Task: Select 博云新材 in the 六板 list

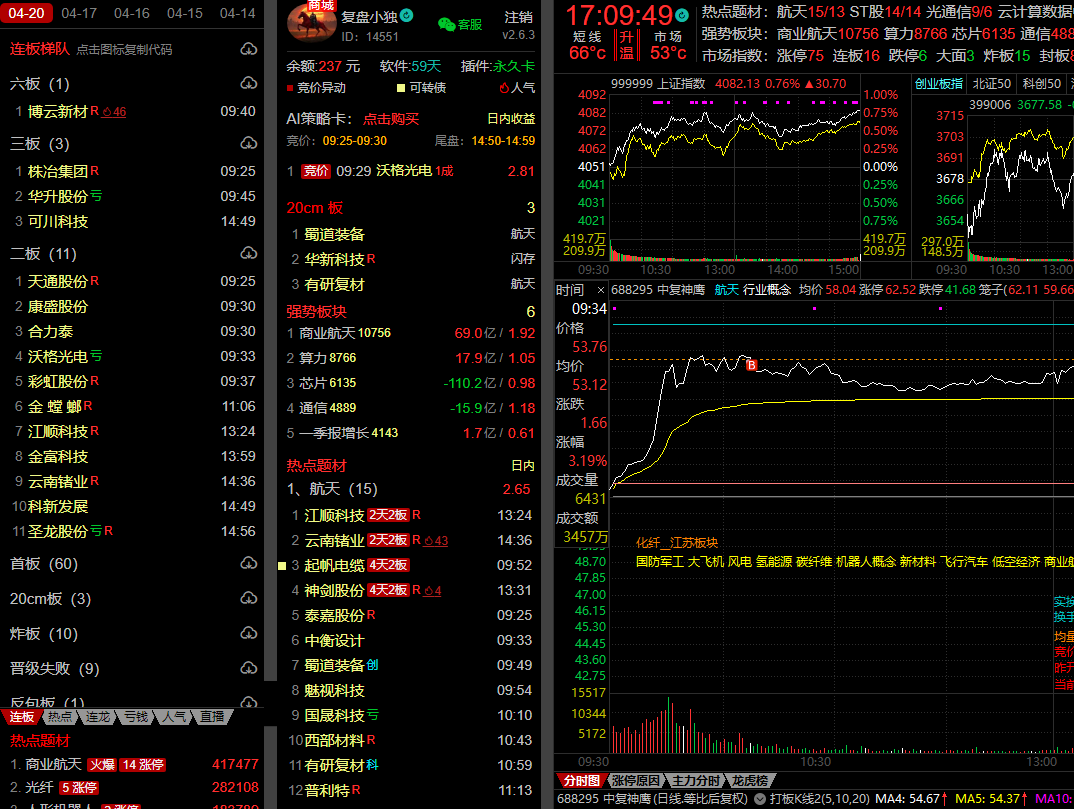Action: (58, 111)
